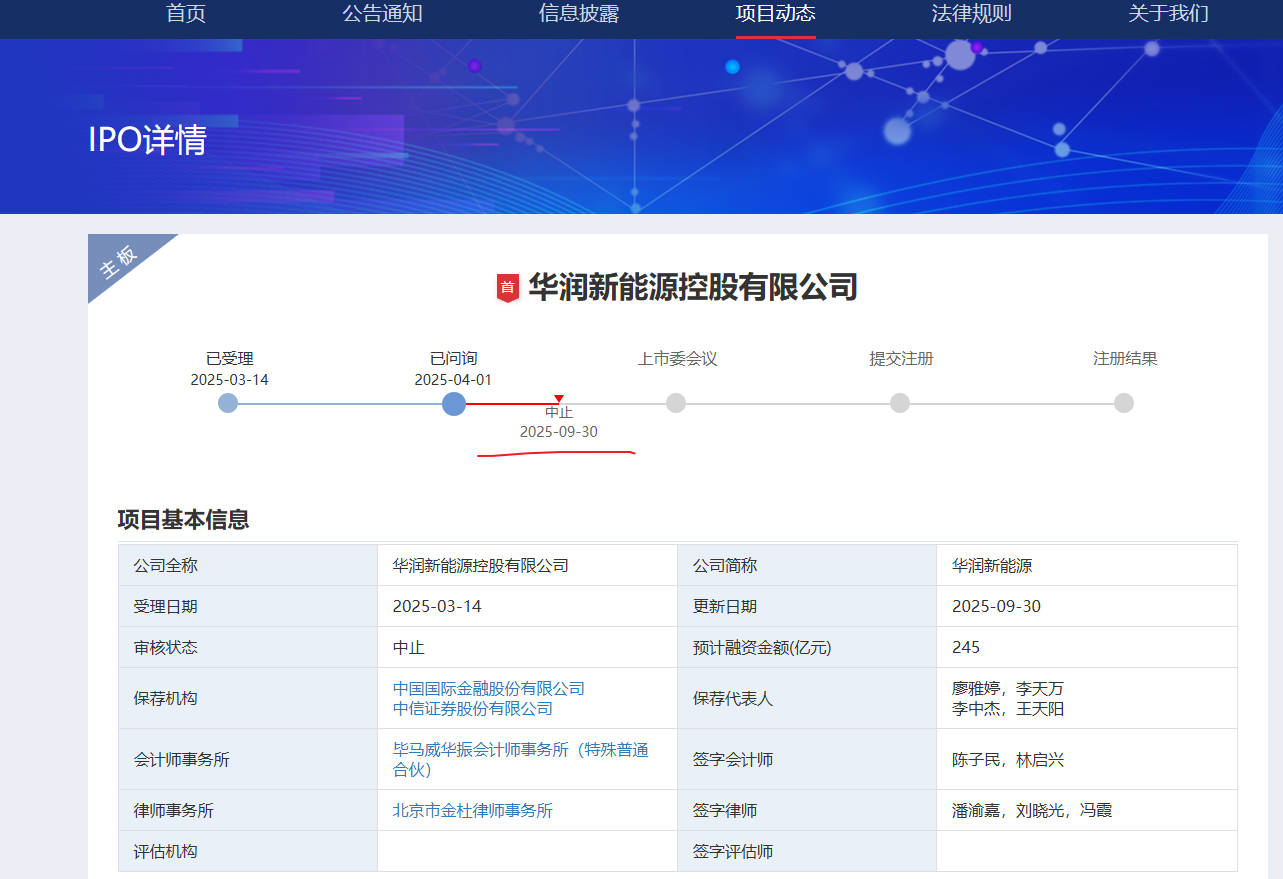Click the timeline date 2025-04-01
This screenshot has height=879, width=1283.
[x=453, y=380]
